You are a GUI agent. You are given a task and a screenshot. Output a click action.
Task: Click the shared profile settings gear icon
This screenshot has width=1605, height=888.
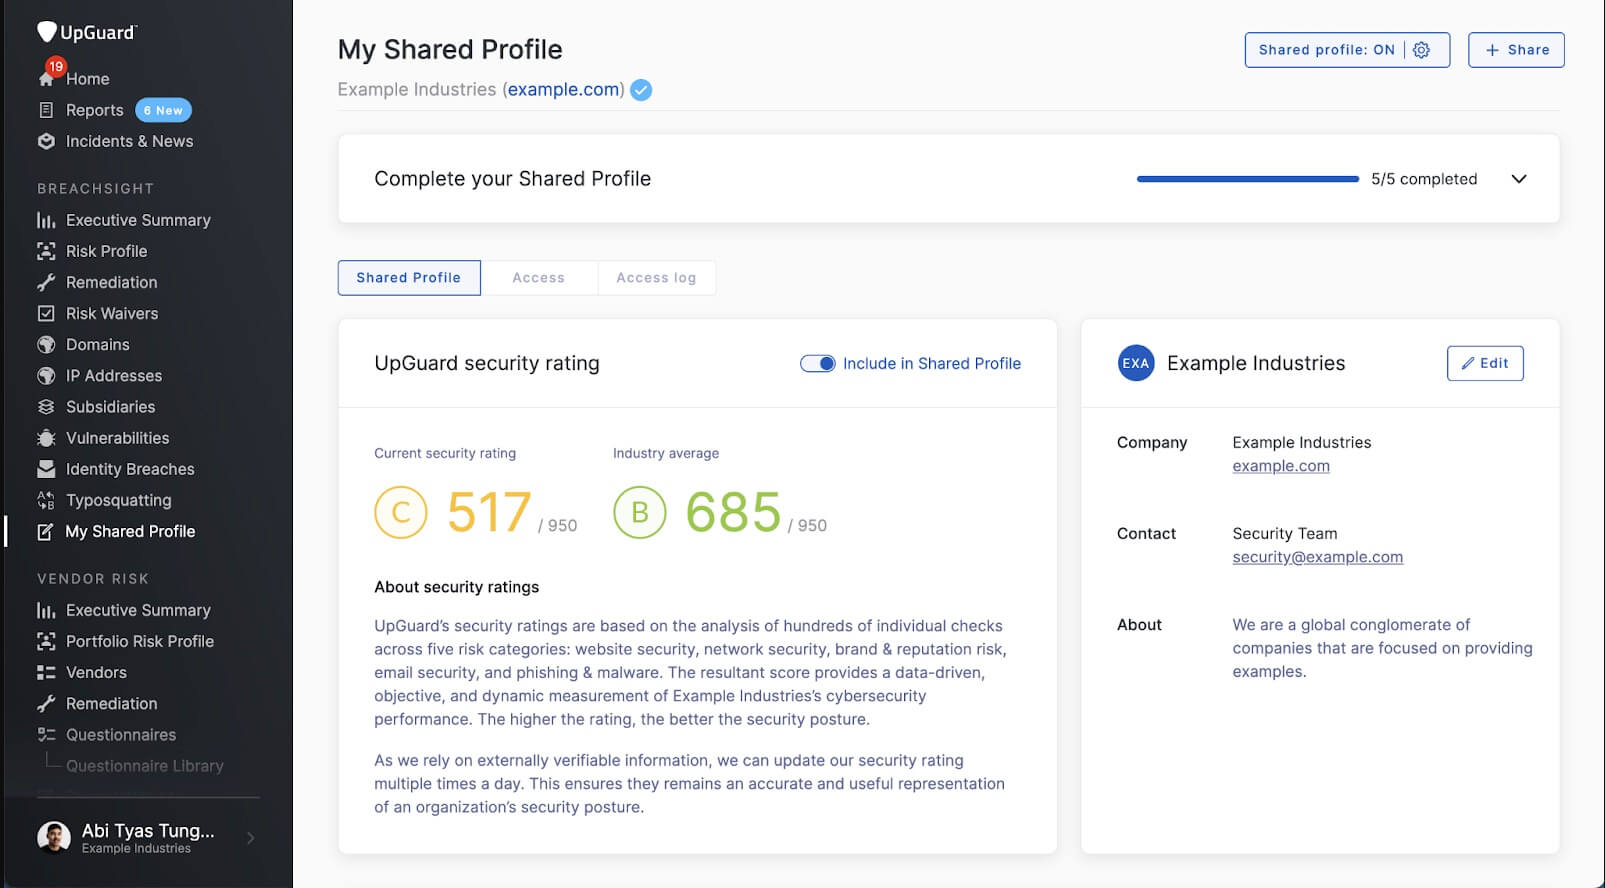[1421, 50]
